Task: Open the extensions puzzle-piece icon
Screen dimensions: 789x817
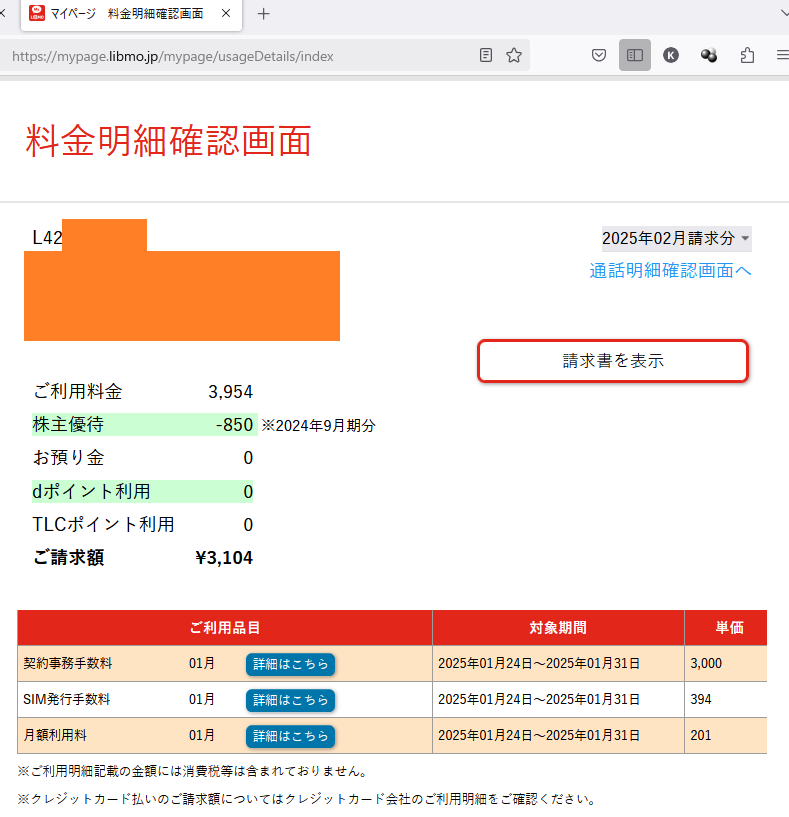Action: pyautogui.click(x=747, y=56)
